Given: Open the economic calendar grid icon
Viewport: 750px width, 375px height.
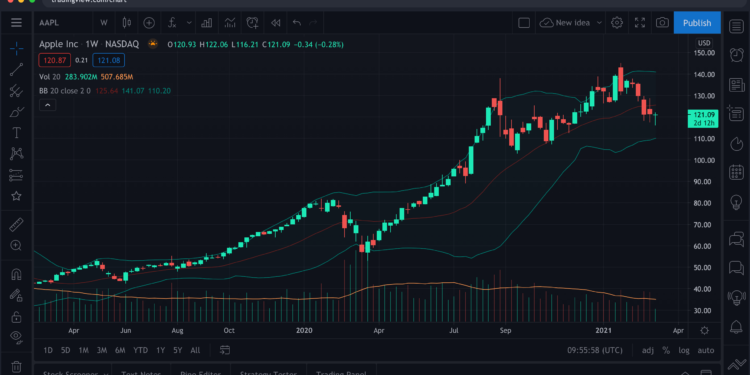Looking at the screenshot, I should pos(737,172).
